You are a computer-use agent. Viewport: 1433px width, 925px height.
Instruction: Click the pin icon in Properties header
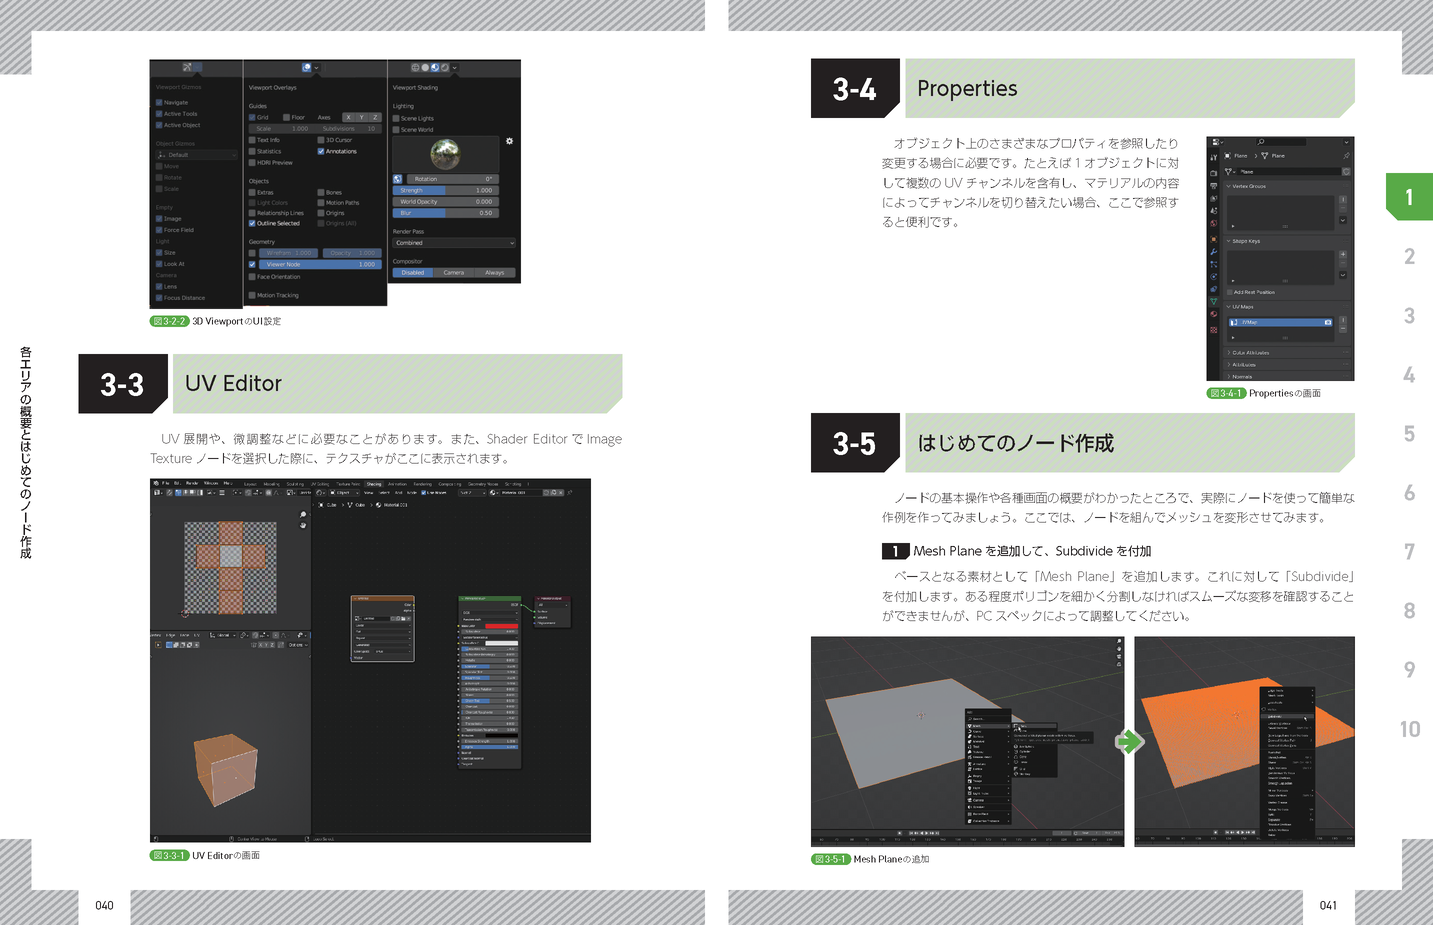[x=1346, y=156]
